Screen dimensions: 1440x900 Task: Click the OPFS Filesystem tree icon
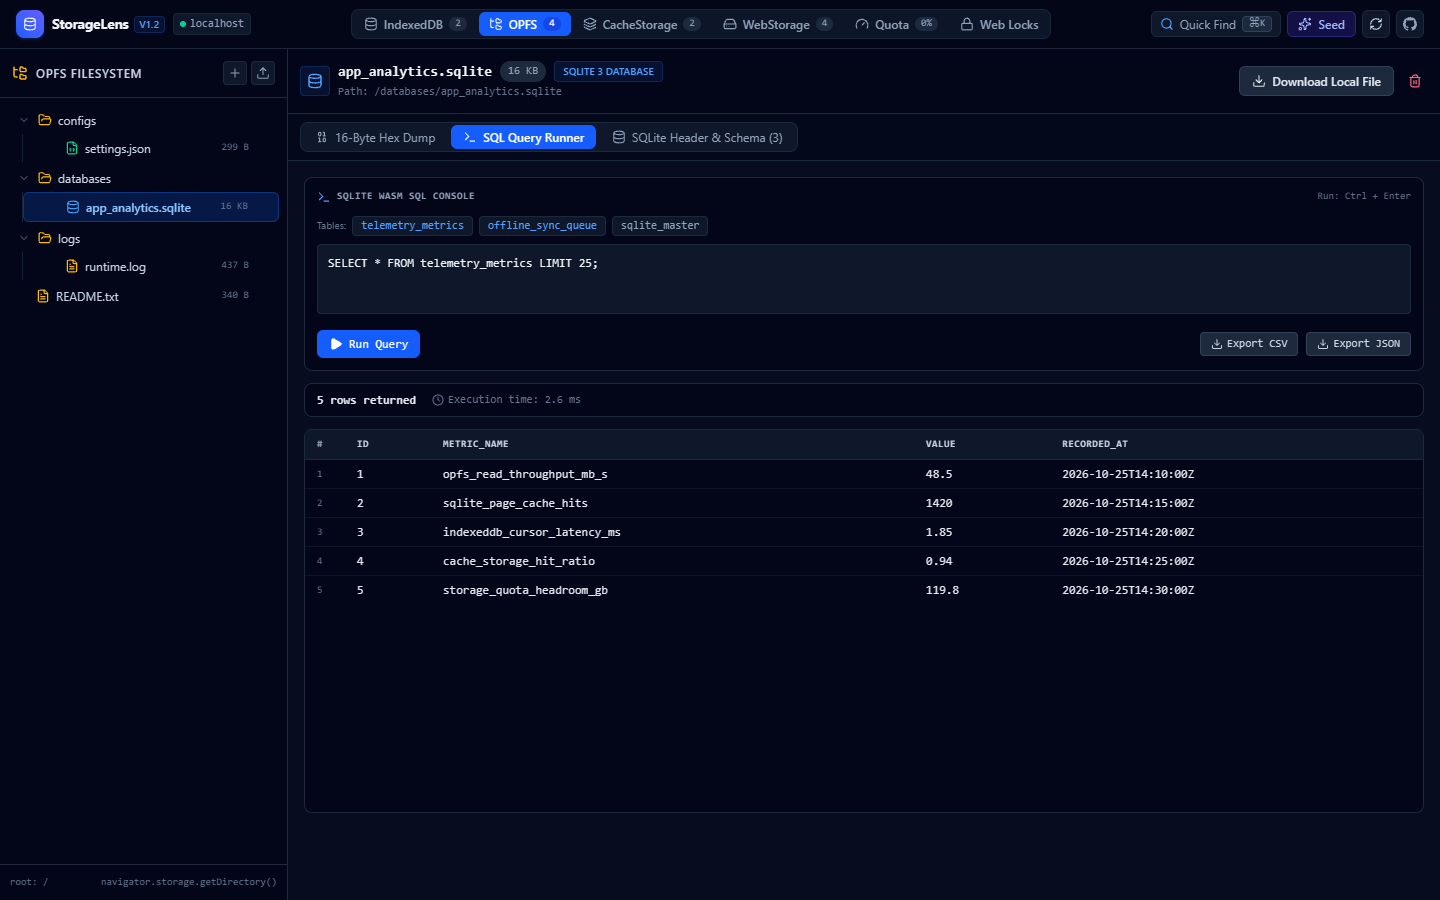click(20, 73)
